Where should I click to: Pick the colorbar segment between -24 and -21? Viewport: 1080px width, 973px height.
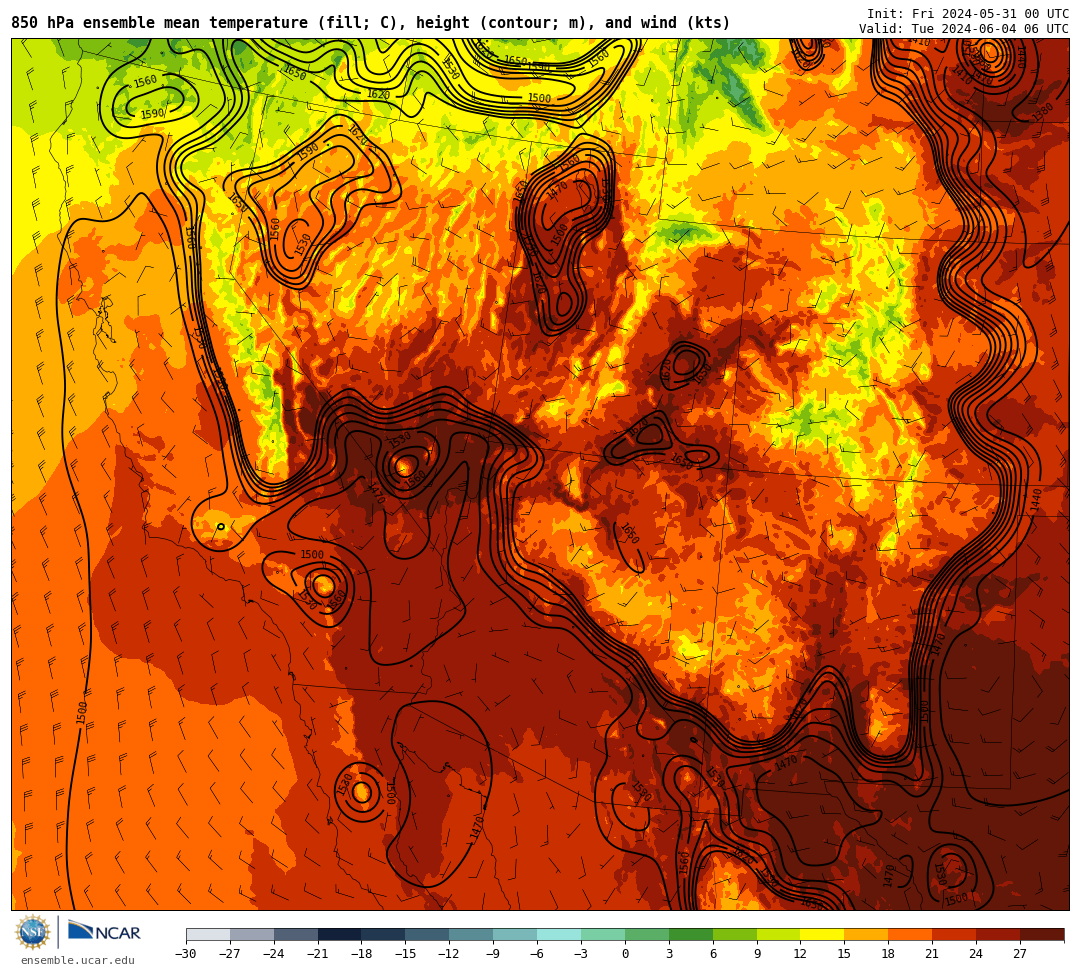(296, 934)
